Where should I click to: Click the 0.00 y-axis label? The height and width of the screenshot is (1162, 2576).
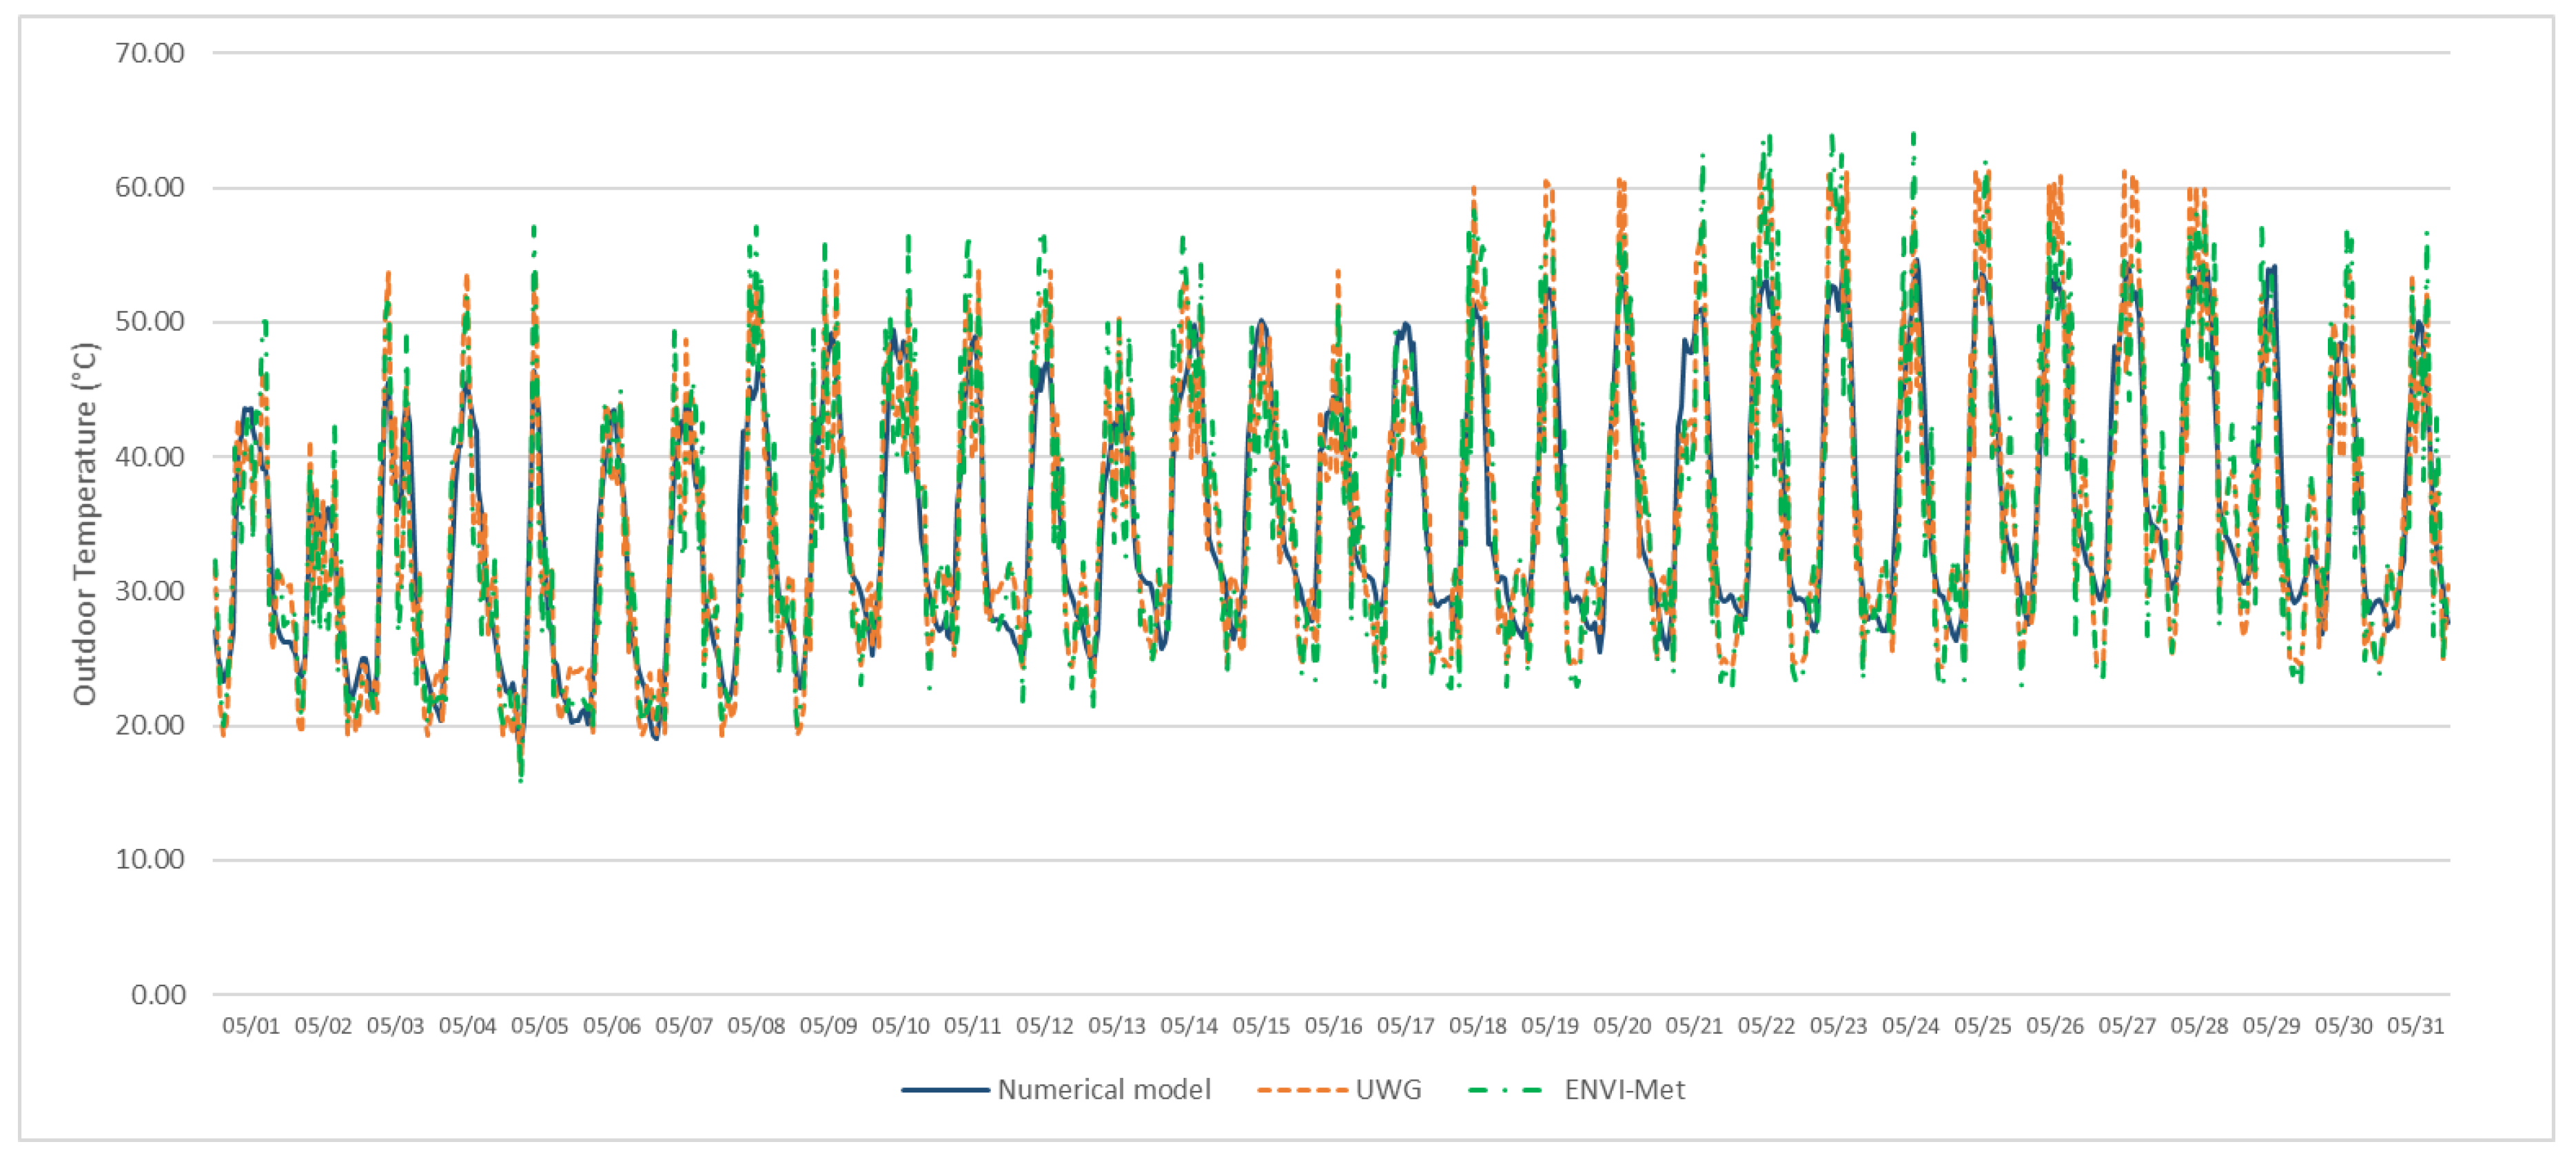[158, 994]
